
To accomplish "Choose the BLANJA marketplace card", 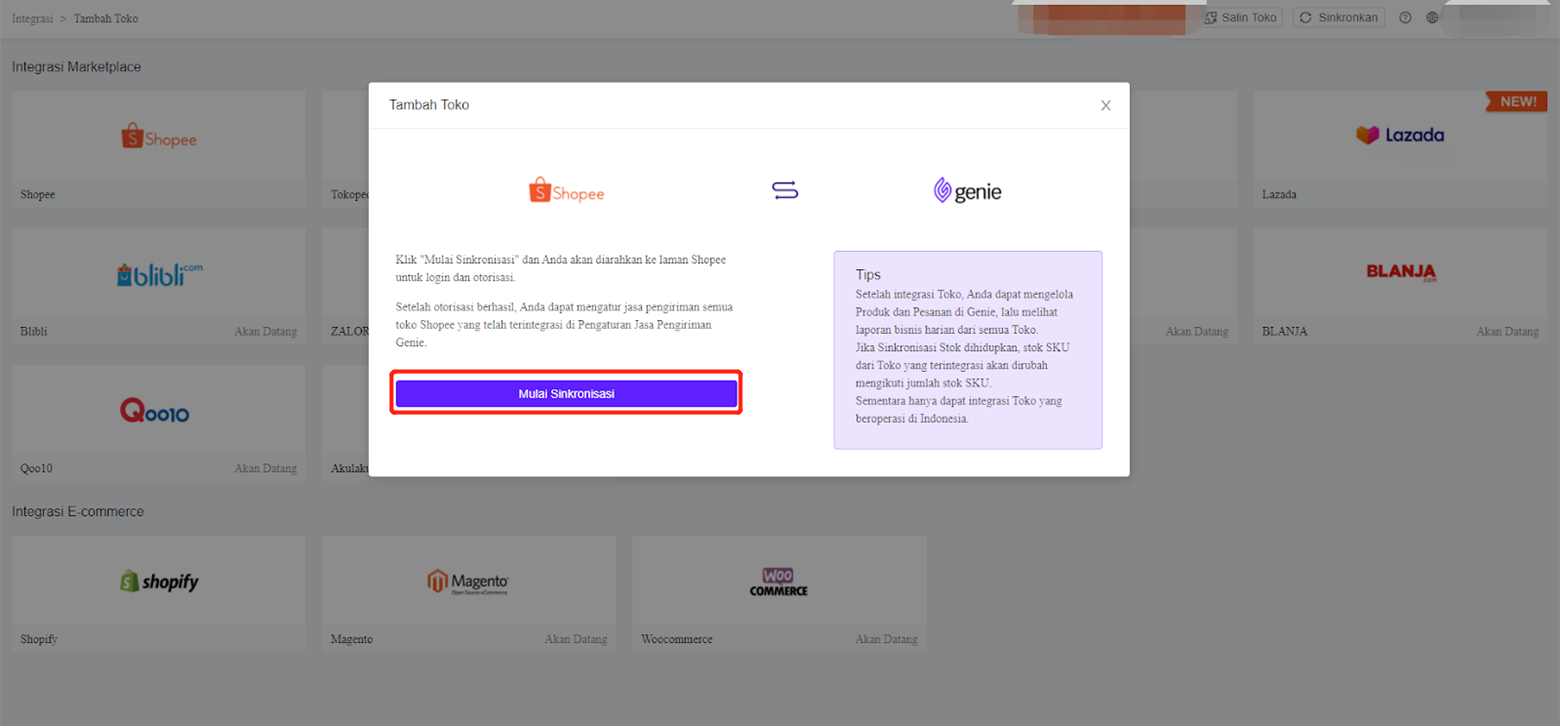I will pos(1399,285).
